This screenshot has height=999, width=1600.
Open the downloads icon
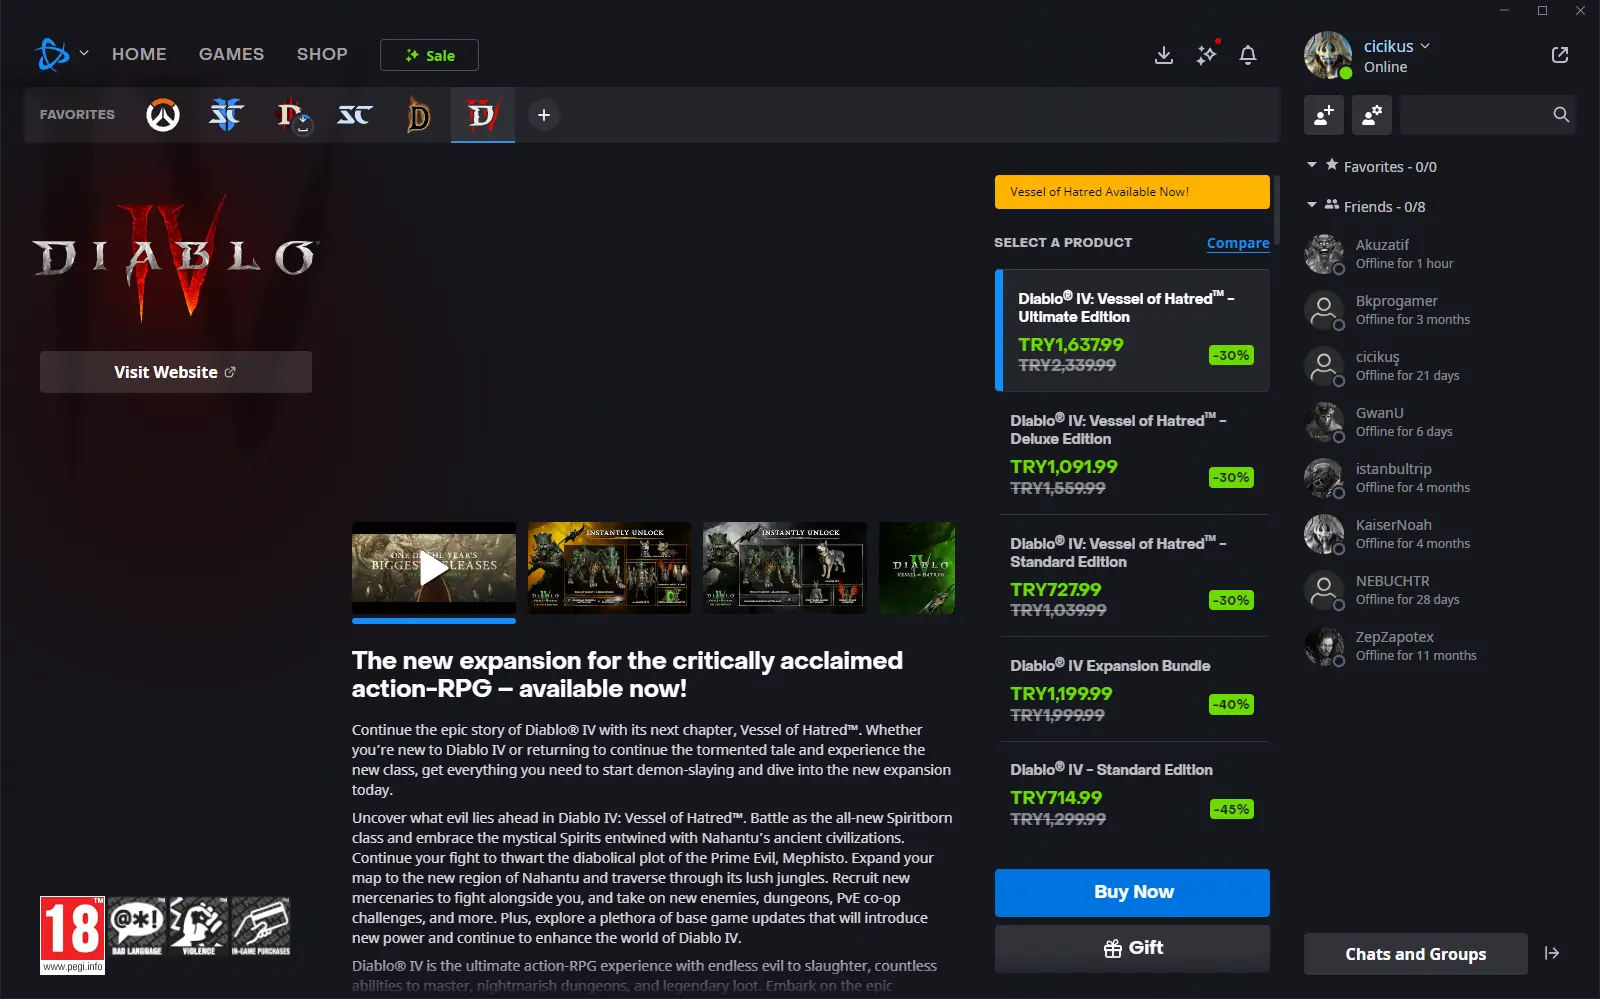pos(1163,55)
